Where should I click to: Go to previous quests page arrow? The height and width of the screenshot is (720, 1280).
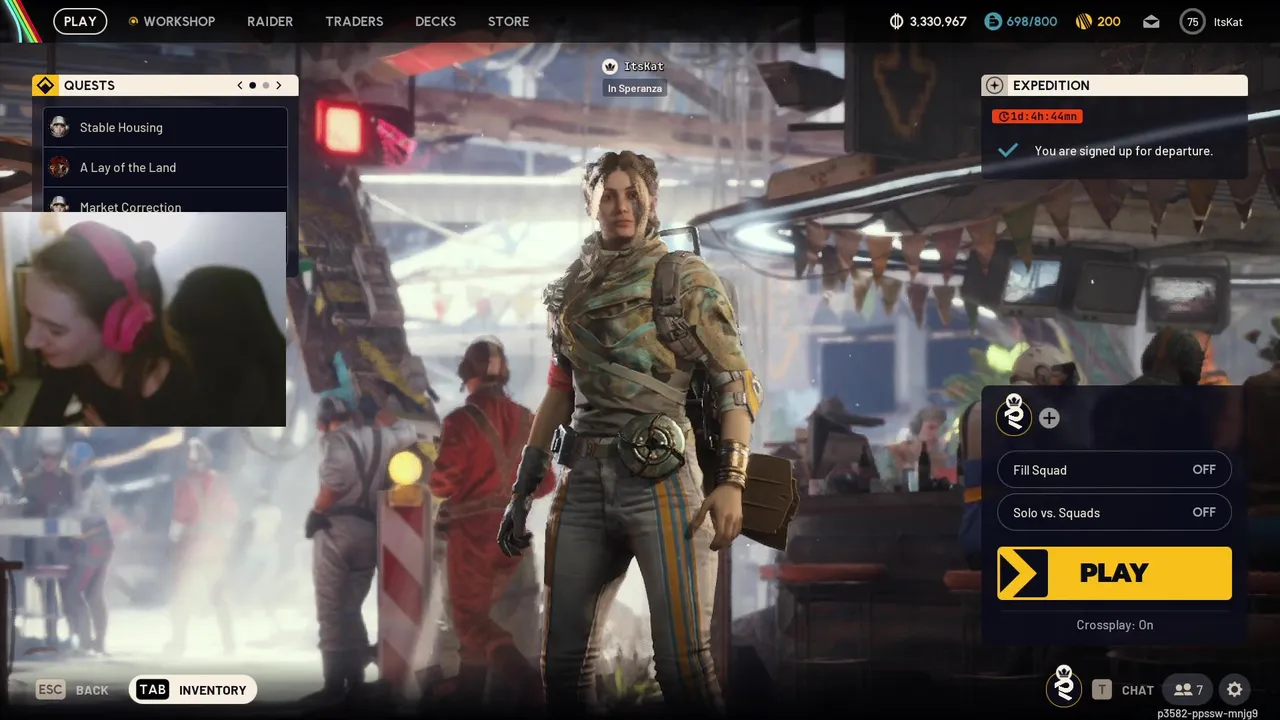[x=240, y=86]
